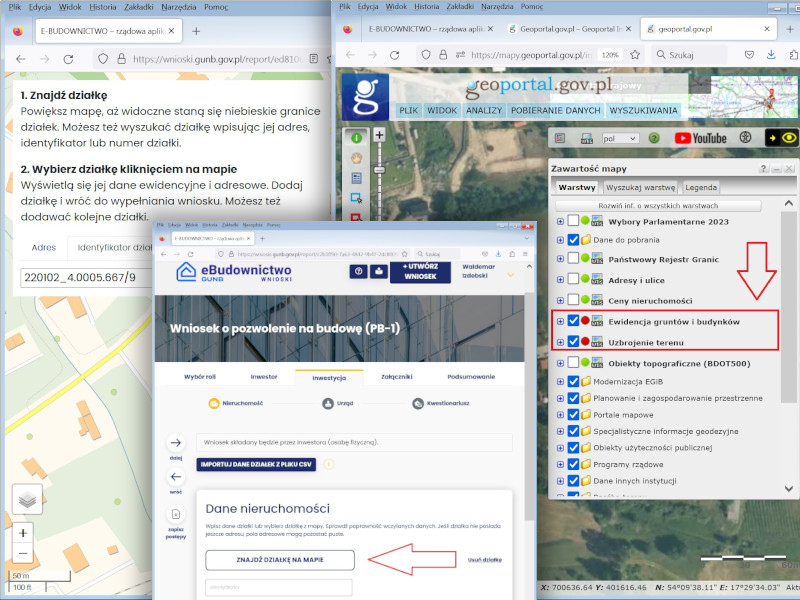Expand the Państwowy Rejestr Granic layer

[560, 259]
